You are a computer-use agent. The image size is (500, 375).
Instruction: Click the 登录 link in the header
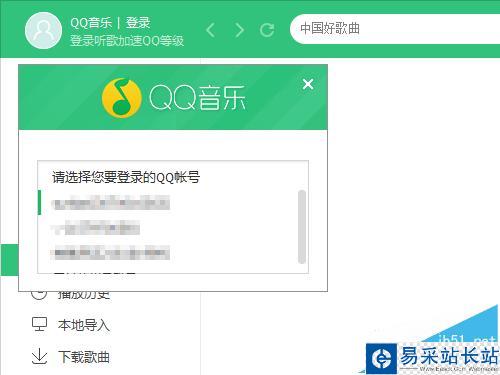(138, 23)
